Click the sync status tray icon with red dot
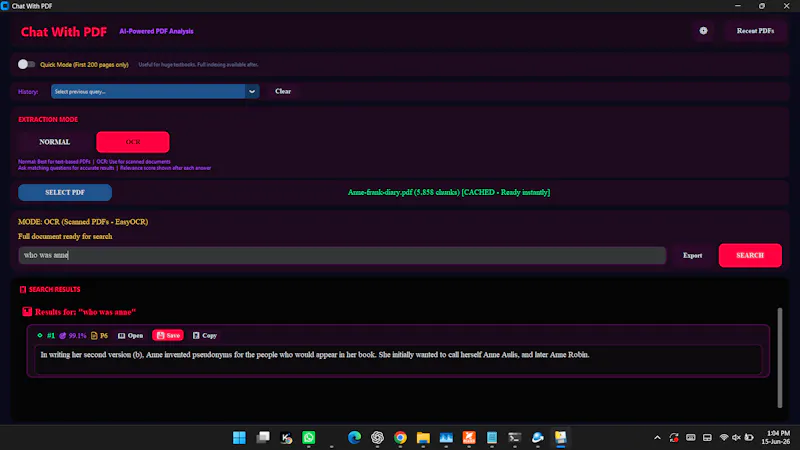 674,437
